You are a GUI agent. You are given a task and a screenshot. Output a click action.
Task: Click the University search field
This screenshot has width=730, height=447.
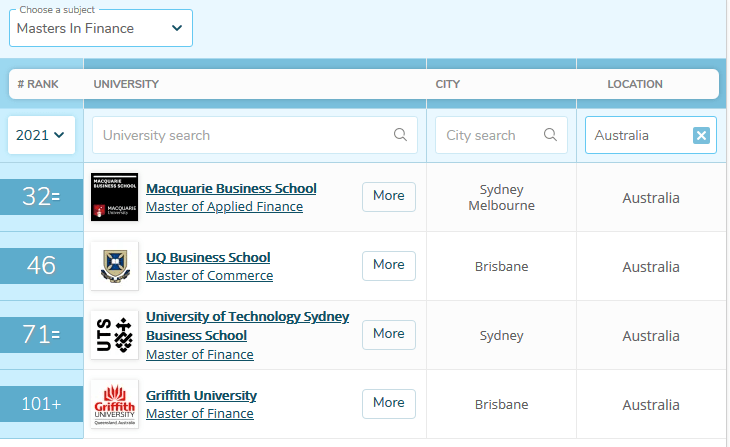[x=255, y=135]
